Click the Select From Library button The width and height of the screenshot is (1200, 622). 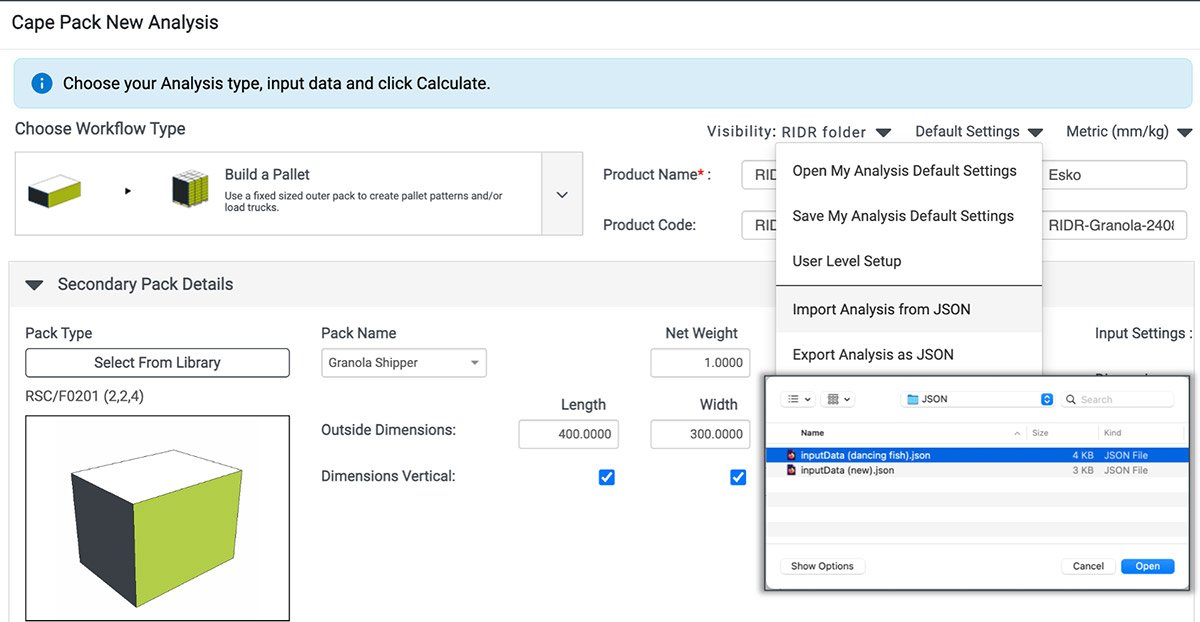click(157, 363)
